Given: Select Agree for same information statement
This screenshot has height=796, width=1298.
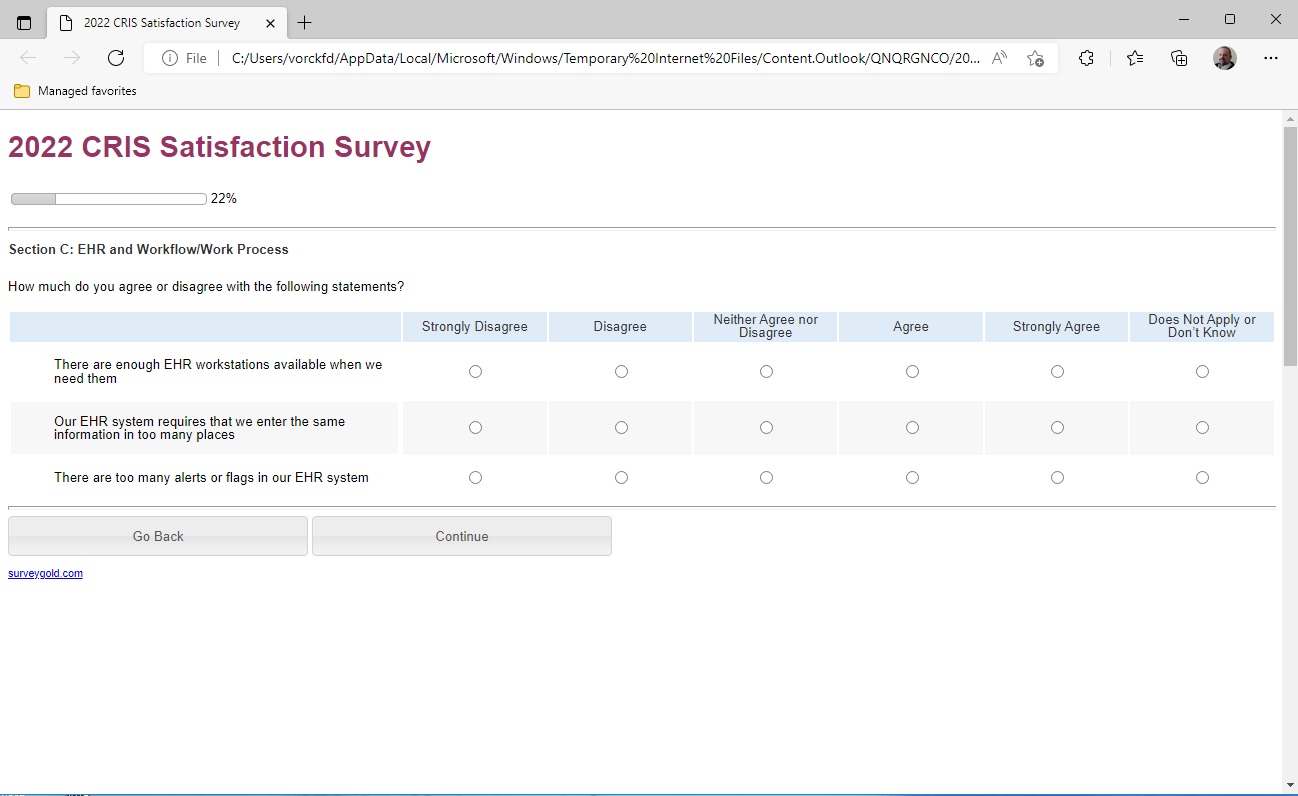Looking at the screenshot, I should point(912,428).
